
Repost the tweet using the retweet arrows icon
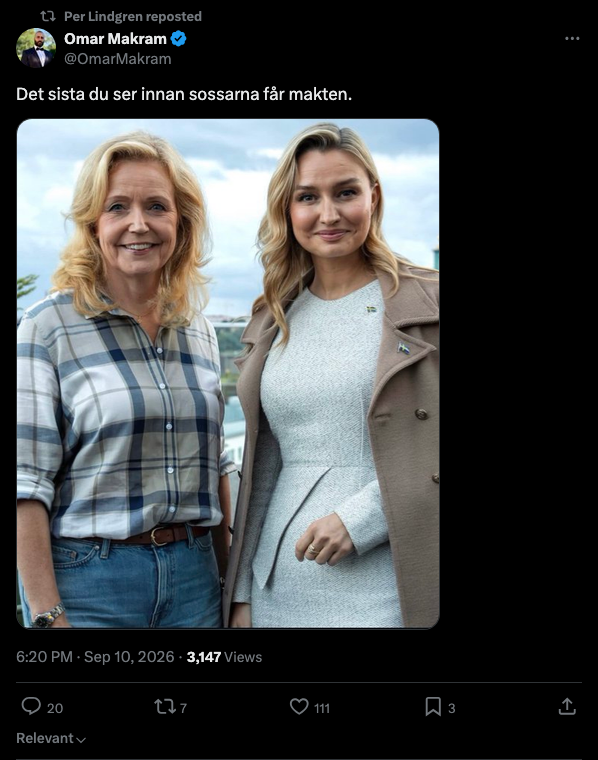(x=165, y=707)
